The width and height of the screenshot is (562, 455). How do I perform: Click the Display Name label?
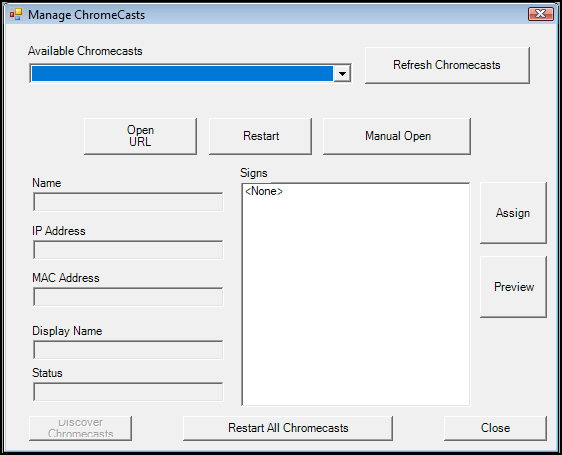click(x=67, y=331)
